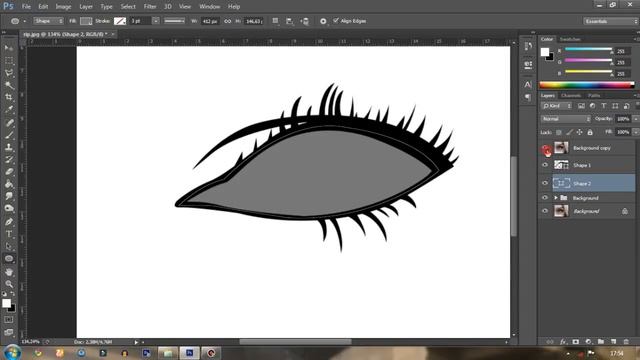640x360 pixels.
Task: Toggle lock image pixels brush icon
Action: coord(569,132)
